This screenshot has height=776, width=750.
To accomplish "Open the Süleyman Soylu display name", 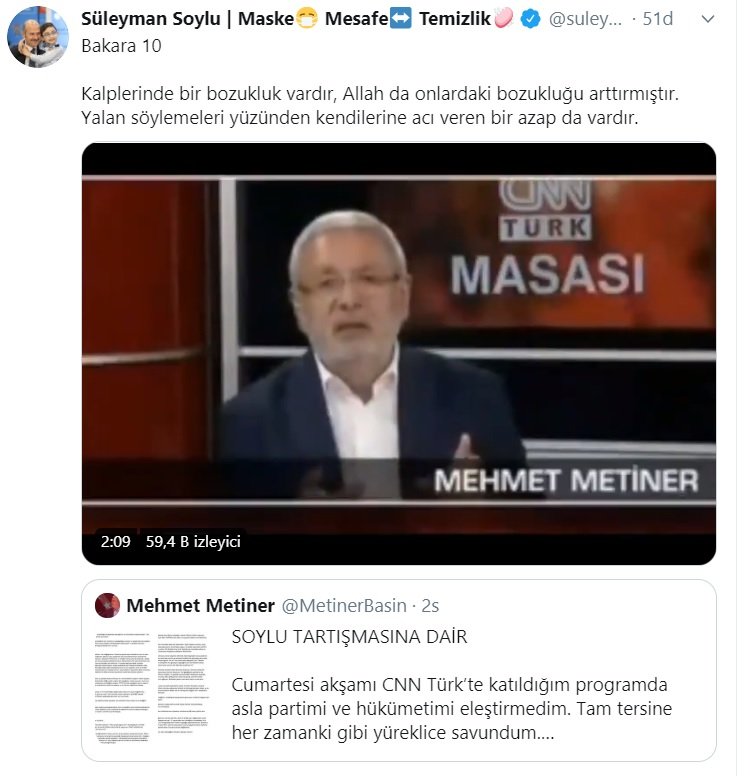I will [x=150, y=19].
